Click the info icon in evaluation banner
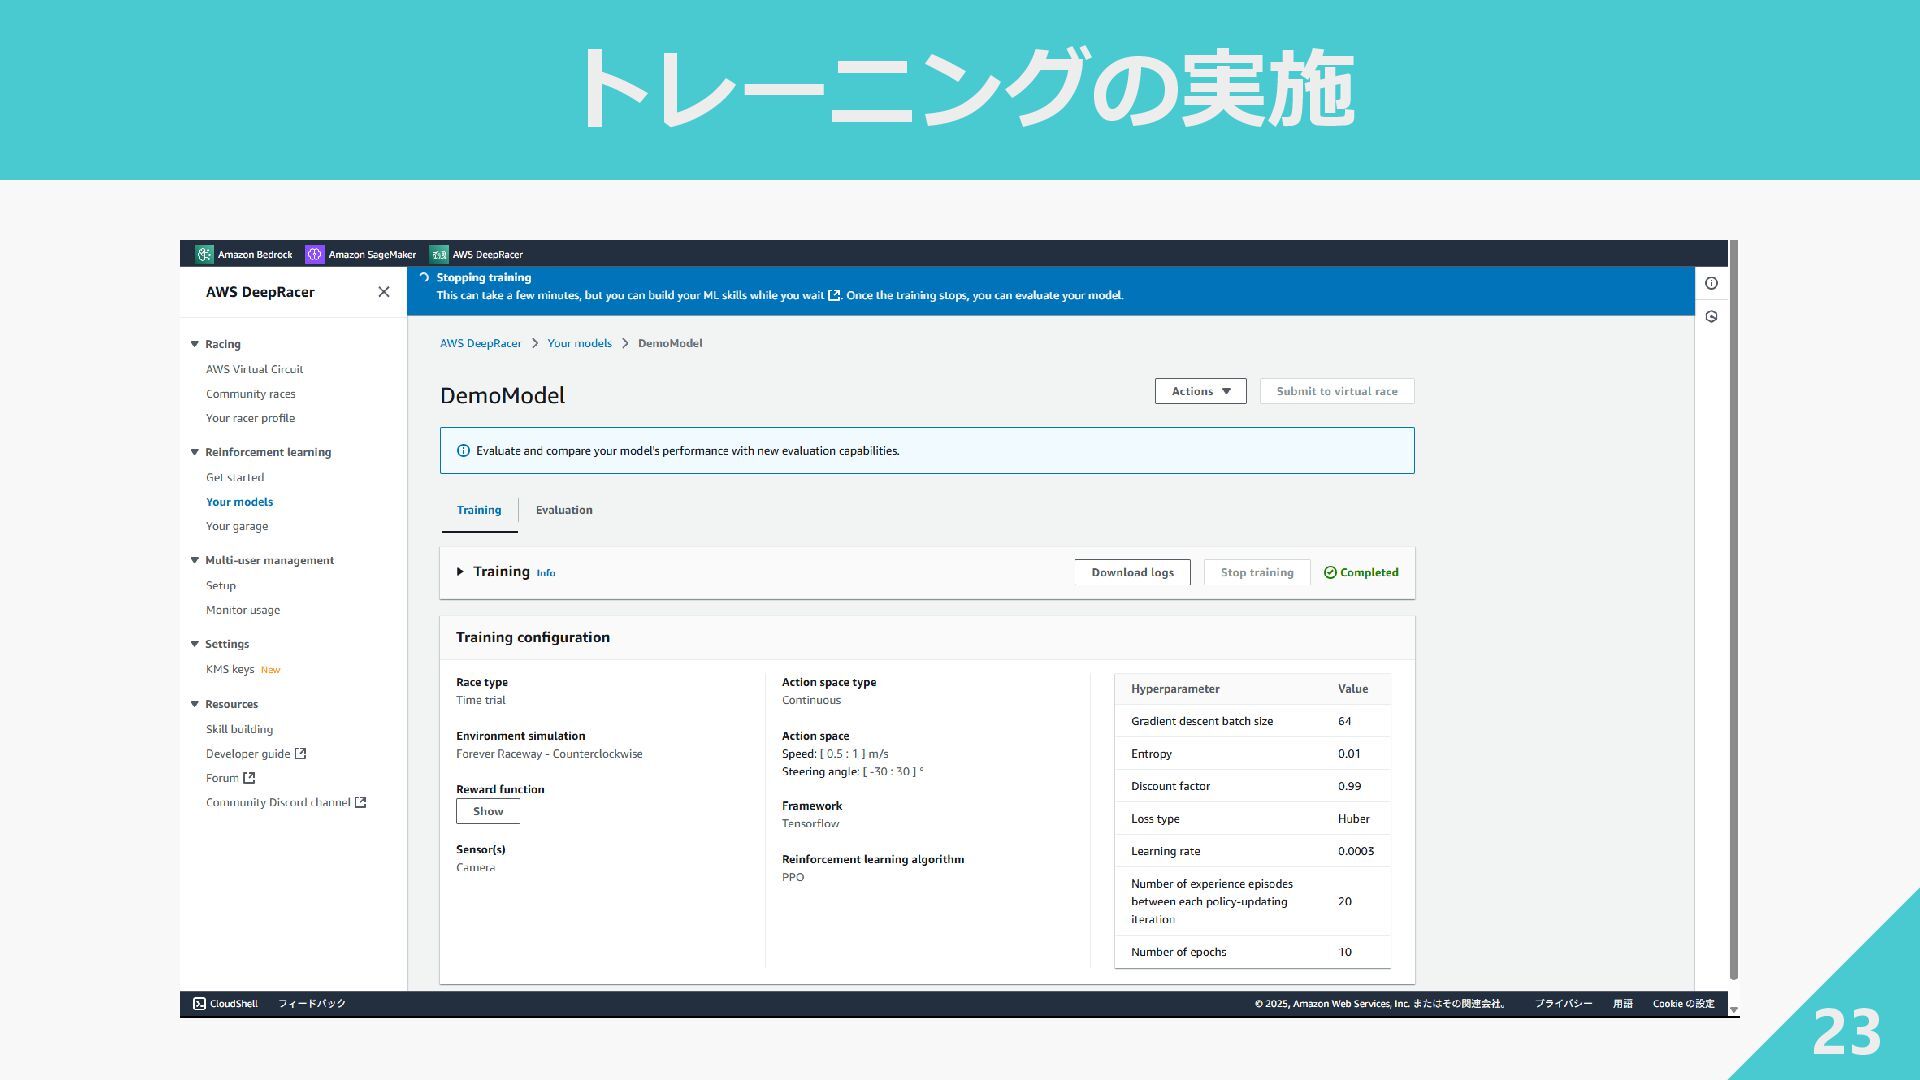Viewport: 1920px width, 1080px height. point(463,451)
